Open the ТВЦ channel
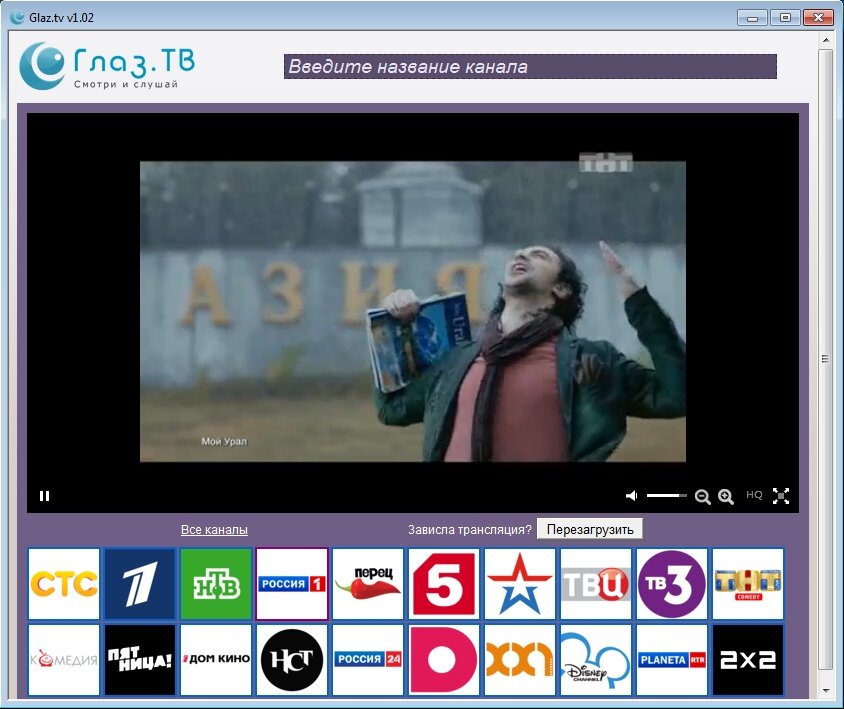 point(596,584)
